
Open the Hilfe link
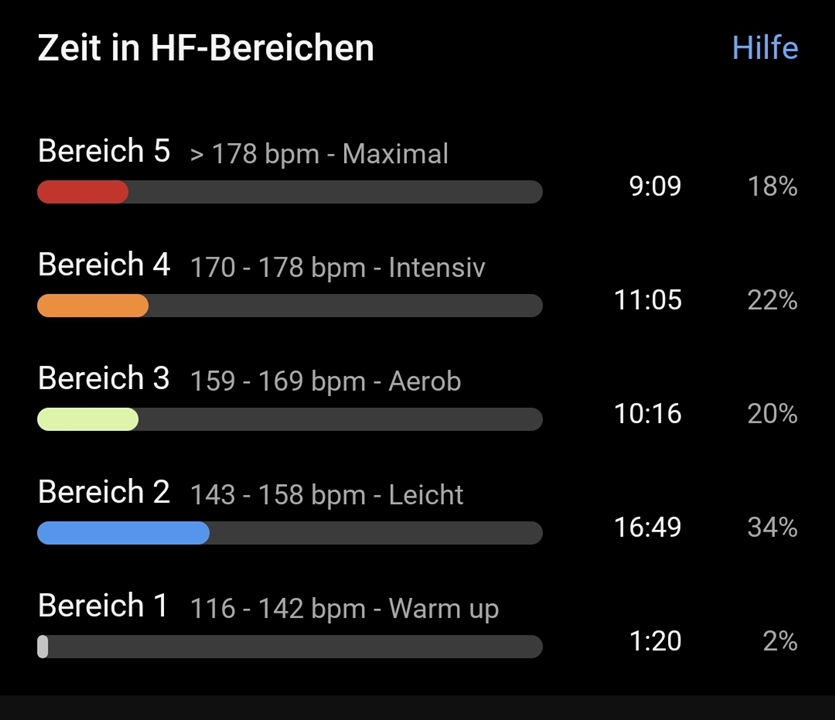(765, 48)
